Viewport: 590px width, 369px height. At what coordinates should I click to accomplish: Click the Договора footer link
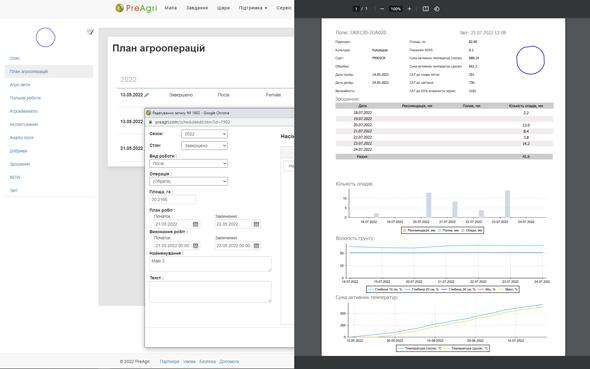click(229, 361)
